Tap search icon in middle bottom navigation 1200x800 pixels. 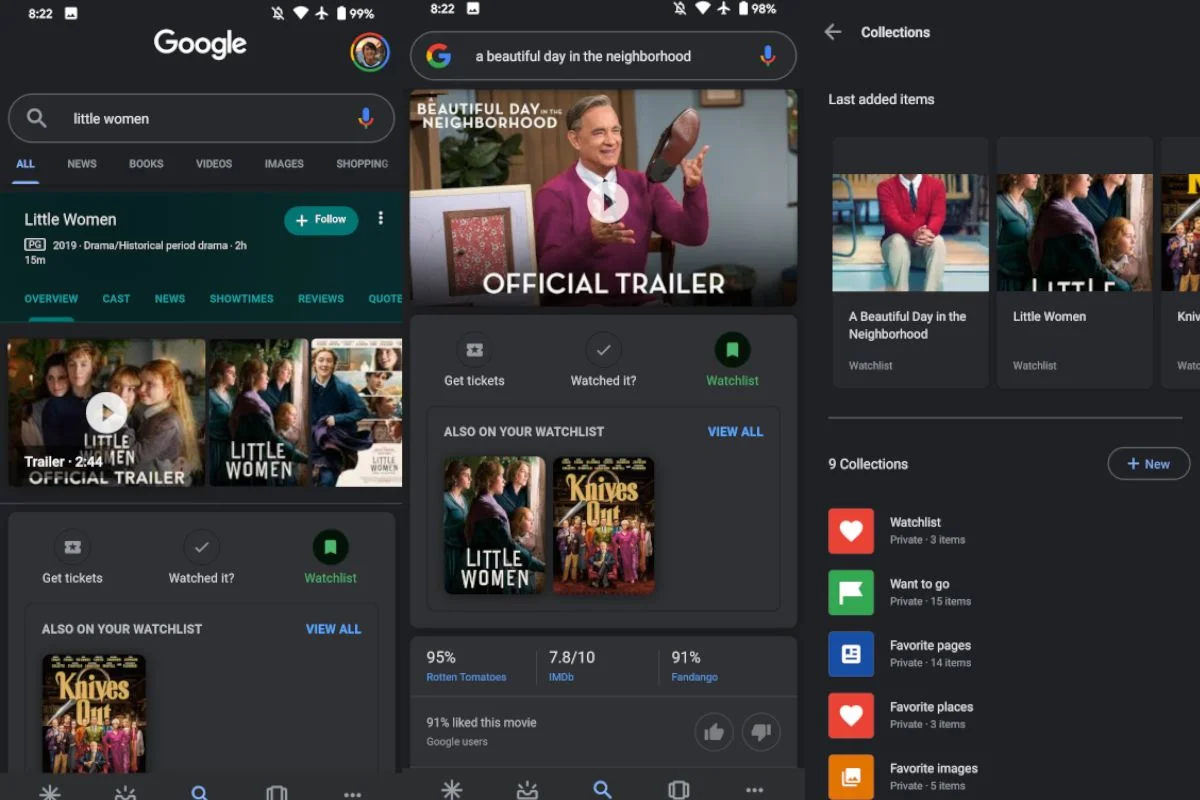[x=602, y=789]
